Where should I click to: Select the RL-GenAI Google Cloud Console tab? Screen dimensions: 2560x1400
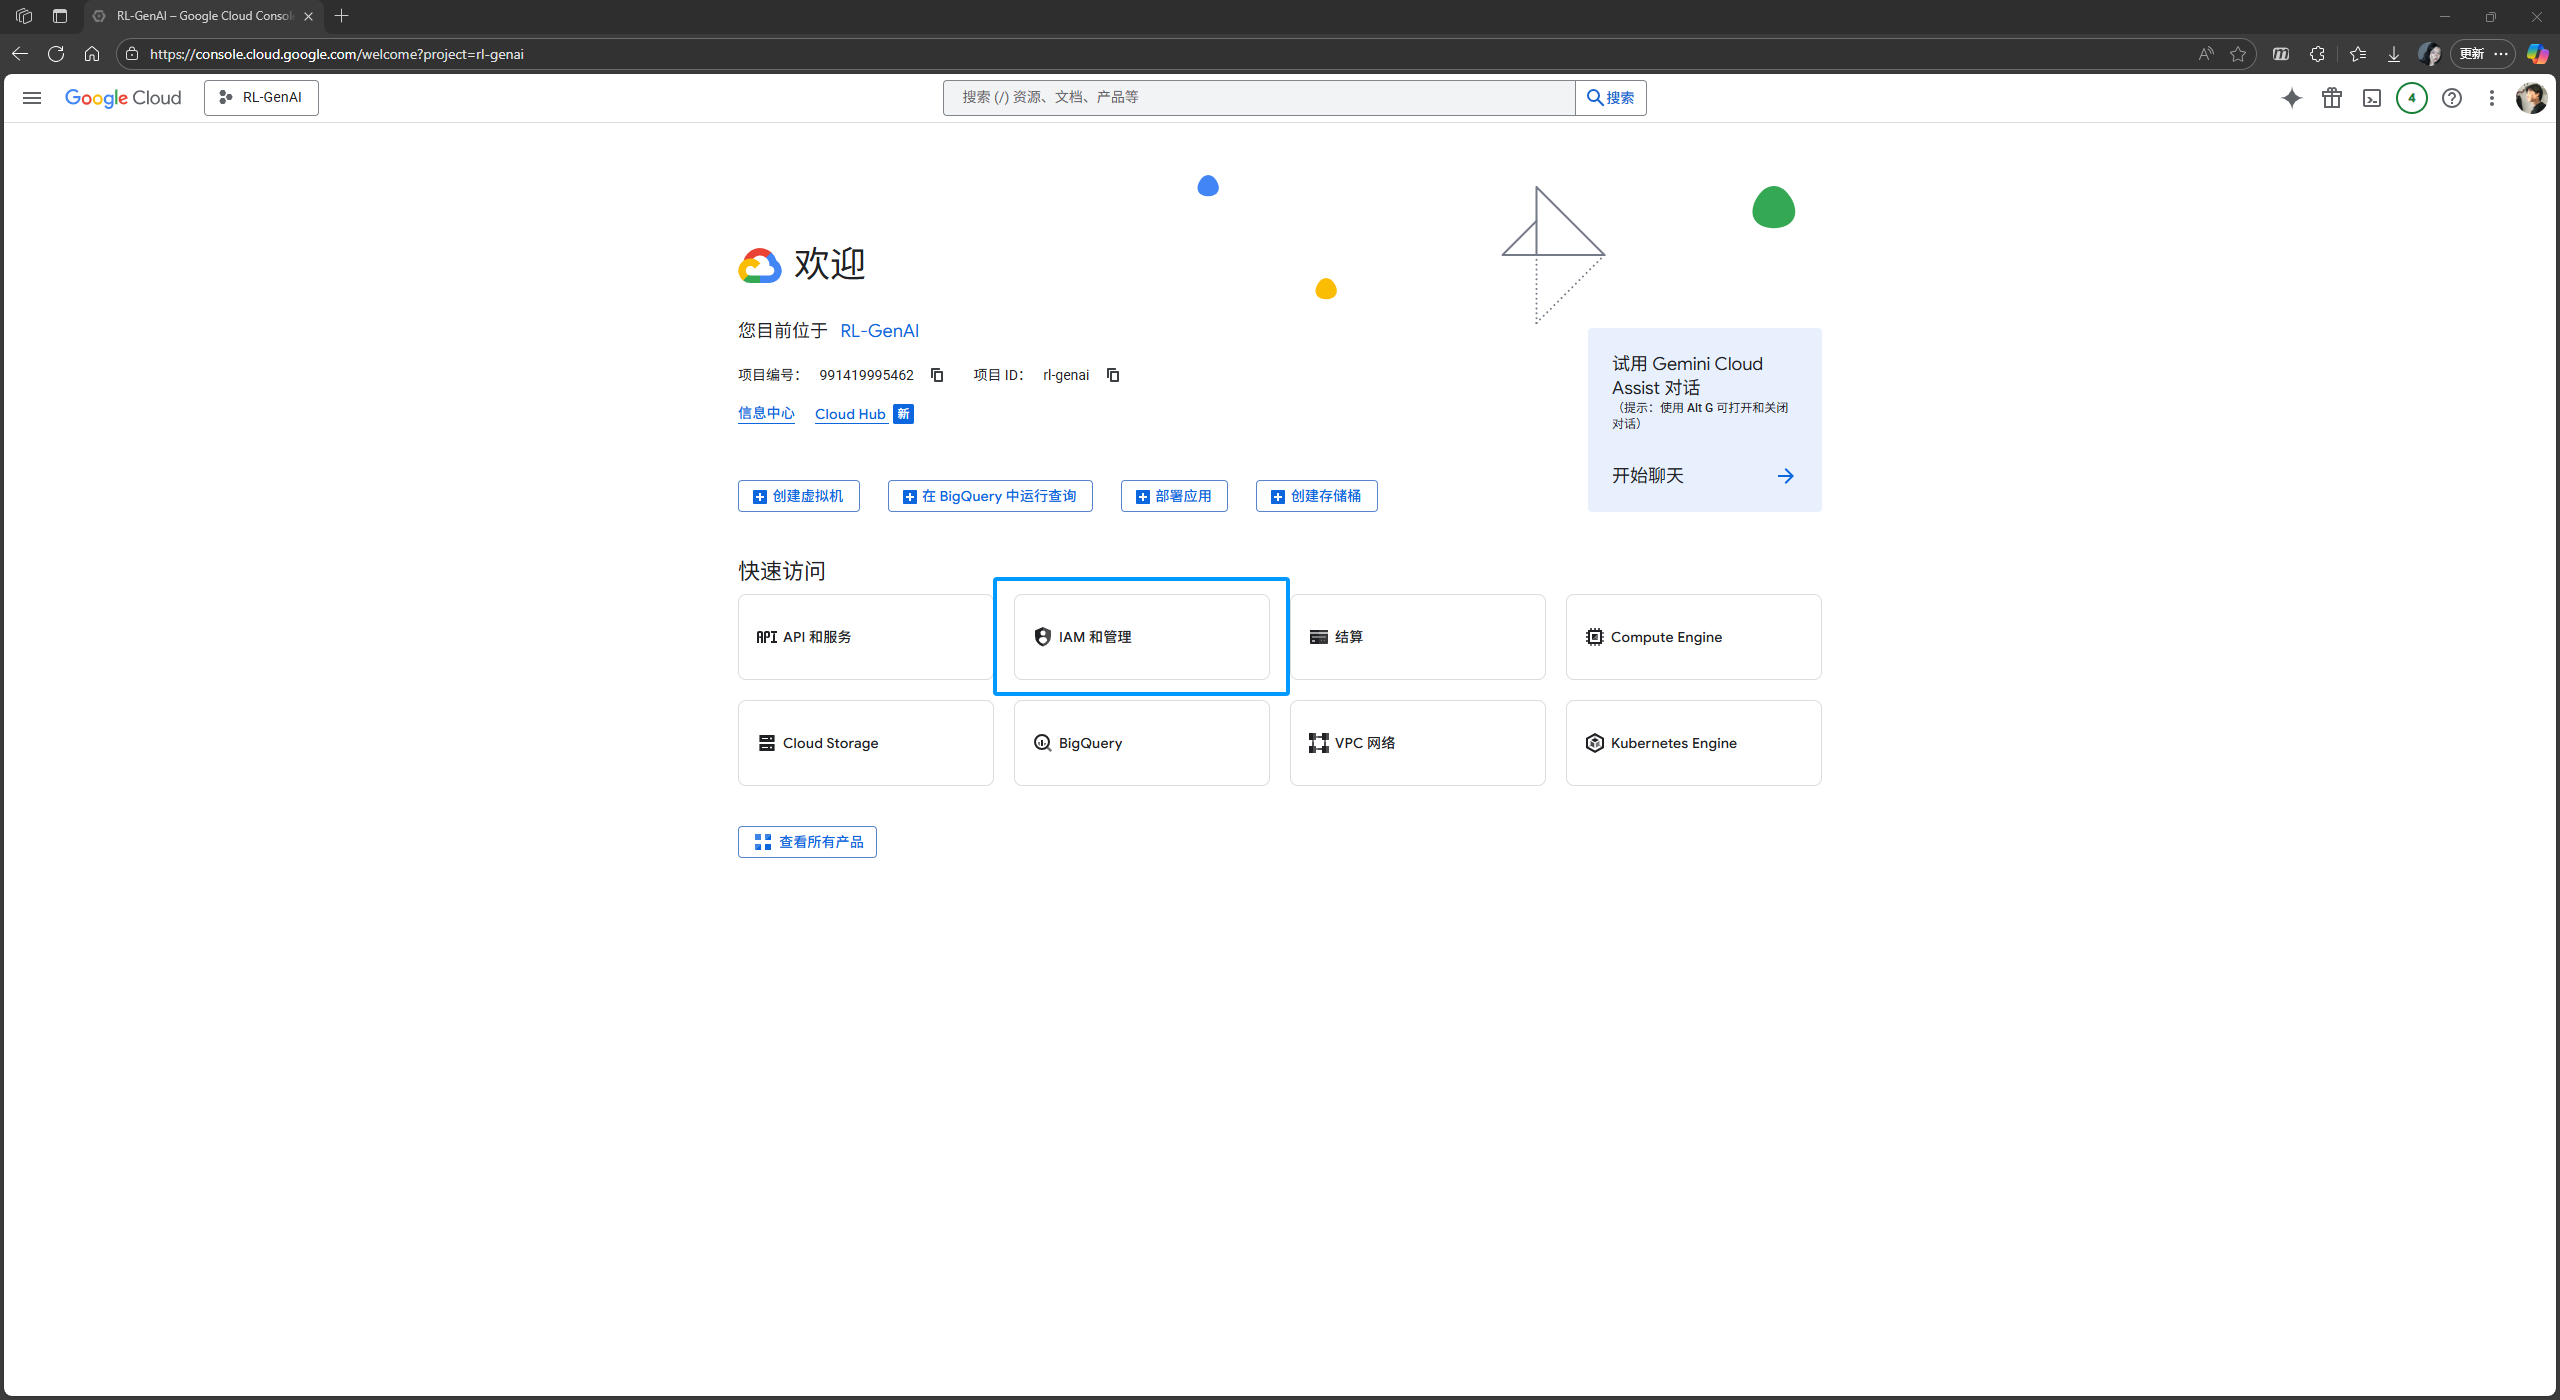pos(204,16)
